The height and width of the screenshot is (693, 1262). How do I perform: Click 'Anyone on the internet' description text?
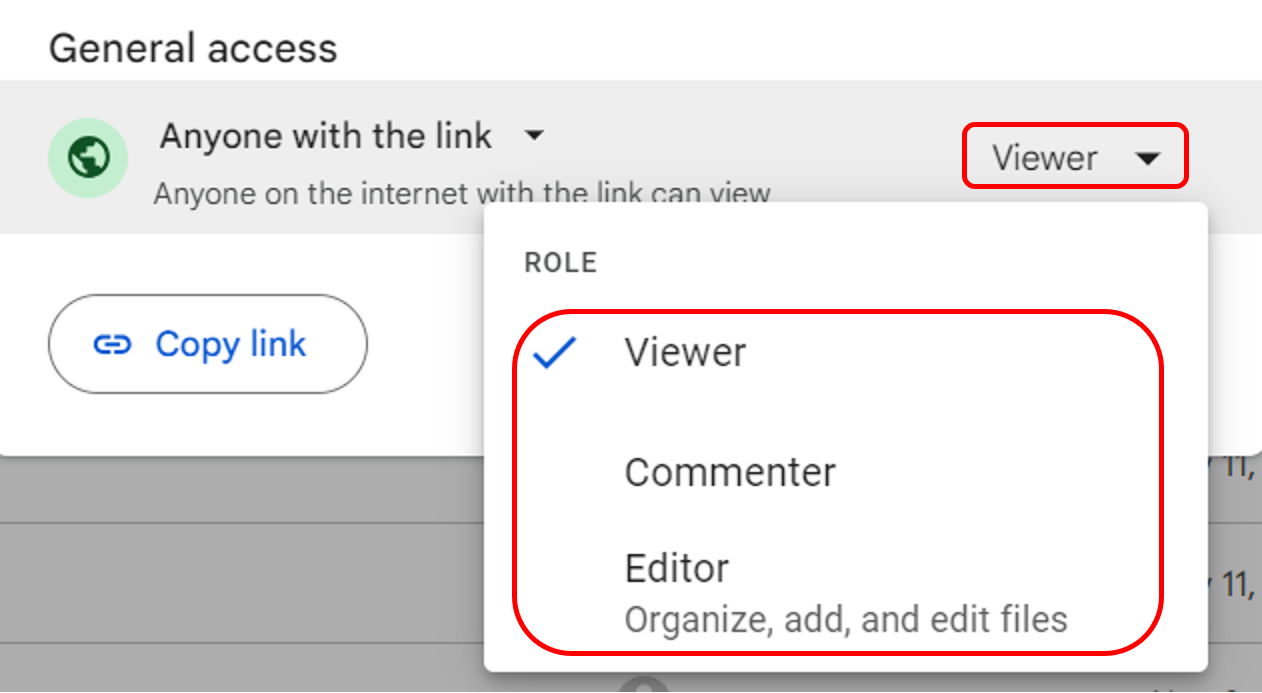click(318, 193)
